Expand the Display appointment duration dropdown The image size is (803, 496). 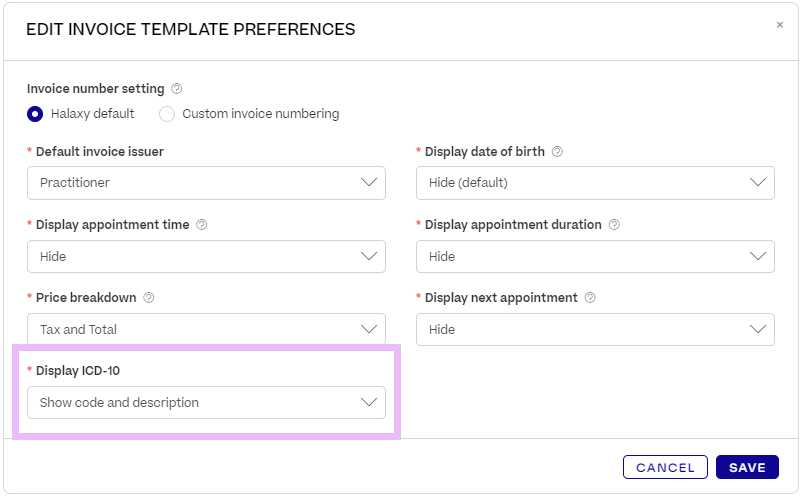[x=595, y=256]
